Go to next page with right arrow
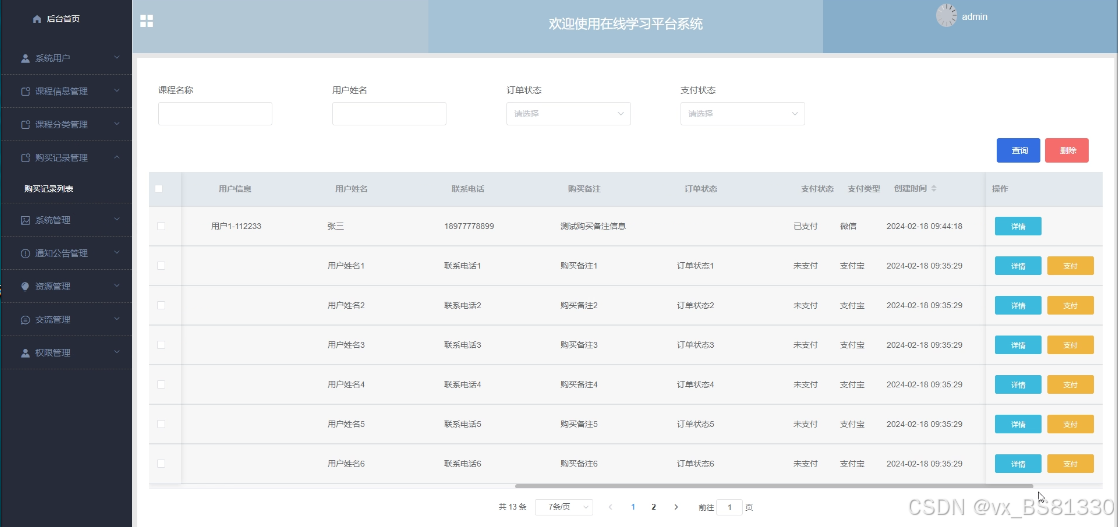 pos(676,507)
